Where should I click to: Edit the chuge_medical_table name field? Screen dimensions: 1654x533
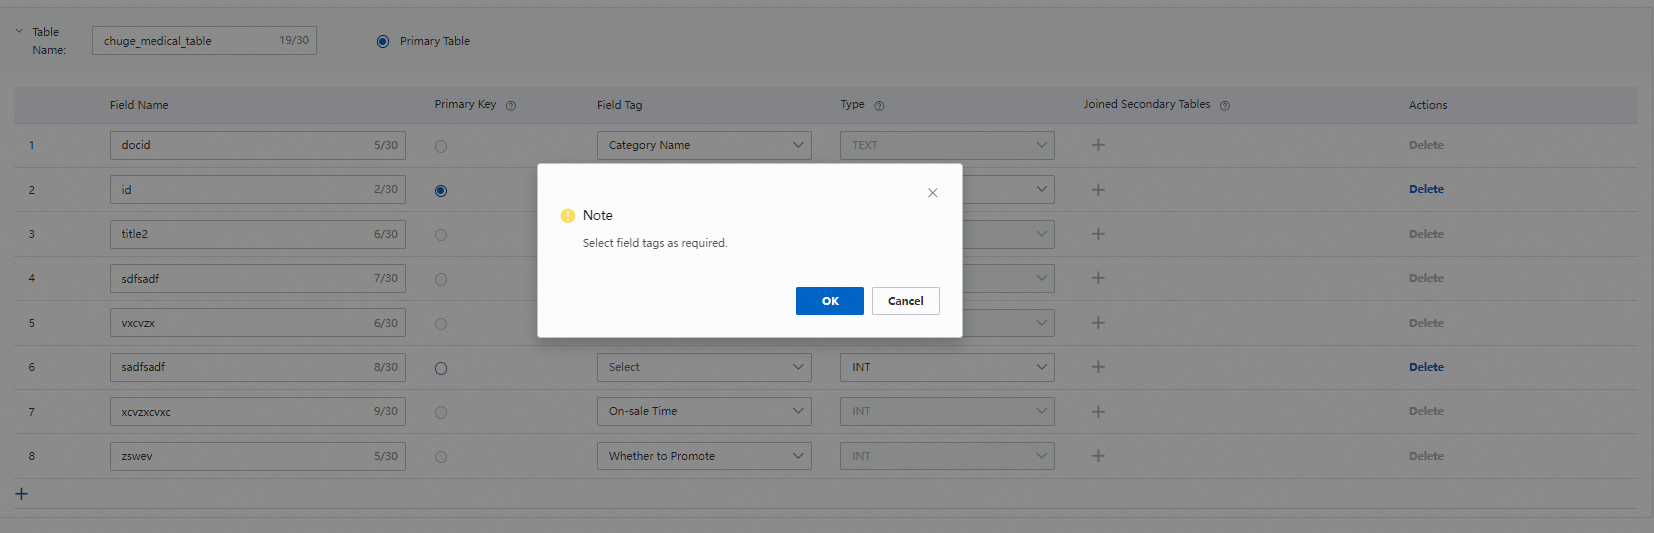[x=204, y=41]
